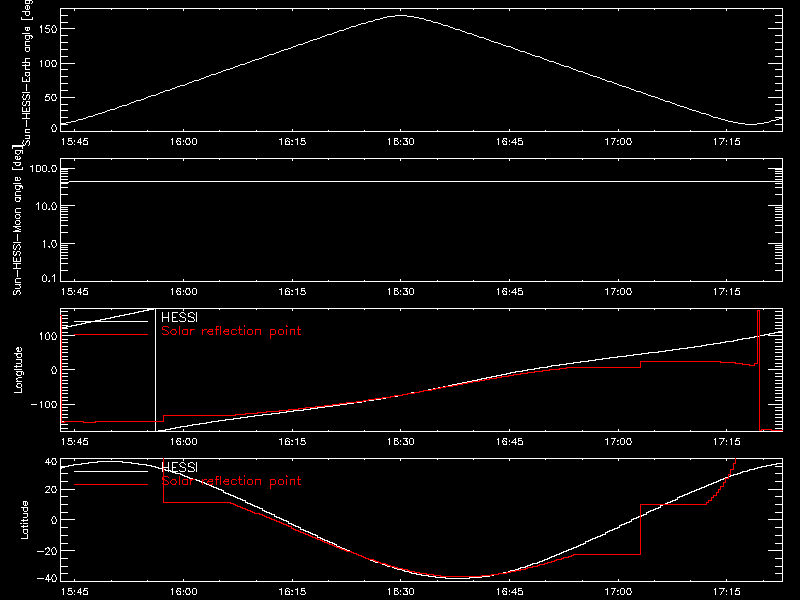The width and height of the screenshot is (800, 600).
Task: Select the Longitude axis title
Action: [18, 370]
